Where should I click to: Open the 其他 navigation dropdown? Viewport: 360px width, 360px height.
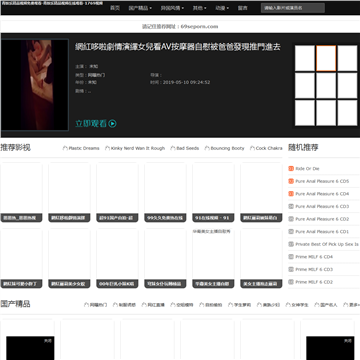[199, 8]
